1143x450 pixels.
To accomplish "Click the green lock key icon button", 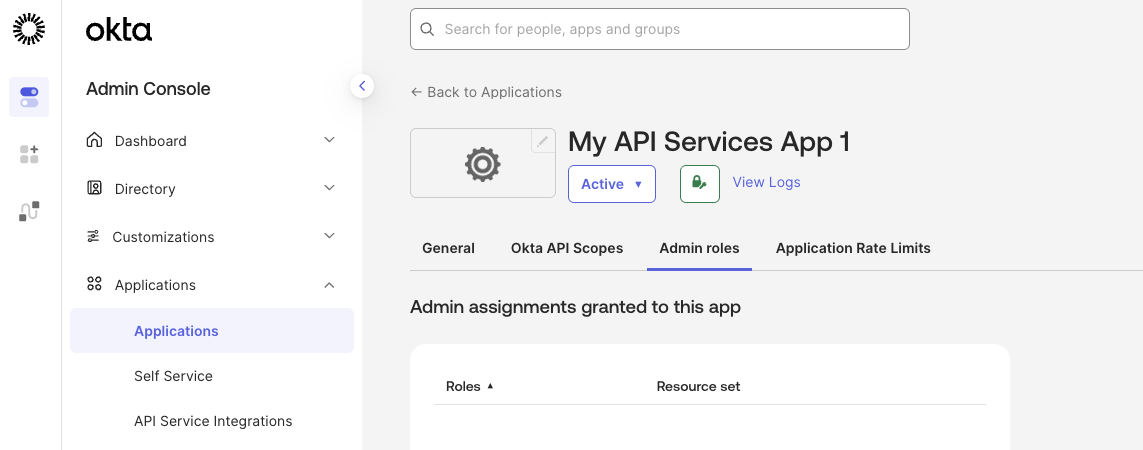I will point(700,184).
